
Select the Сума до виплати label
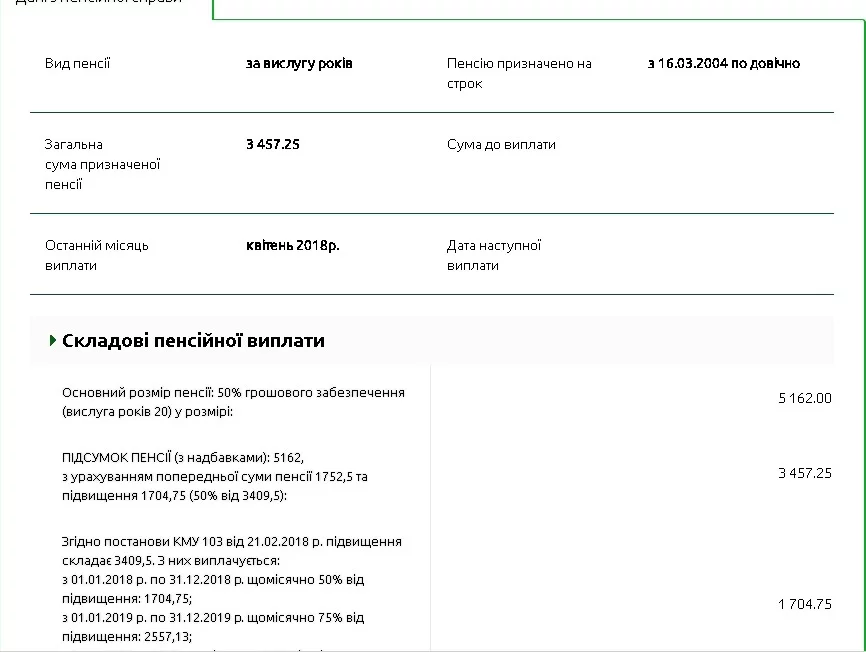pyautogui.click(x=501, y=145)
